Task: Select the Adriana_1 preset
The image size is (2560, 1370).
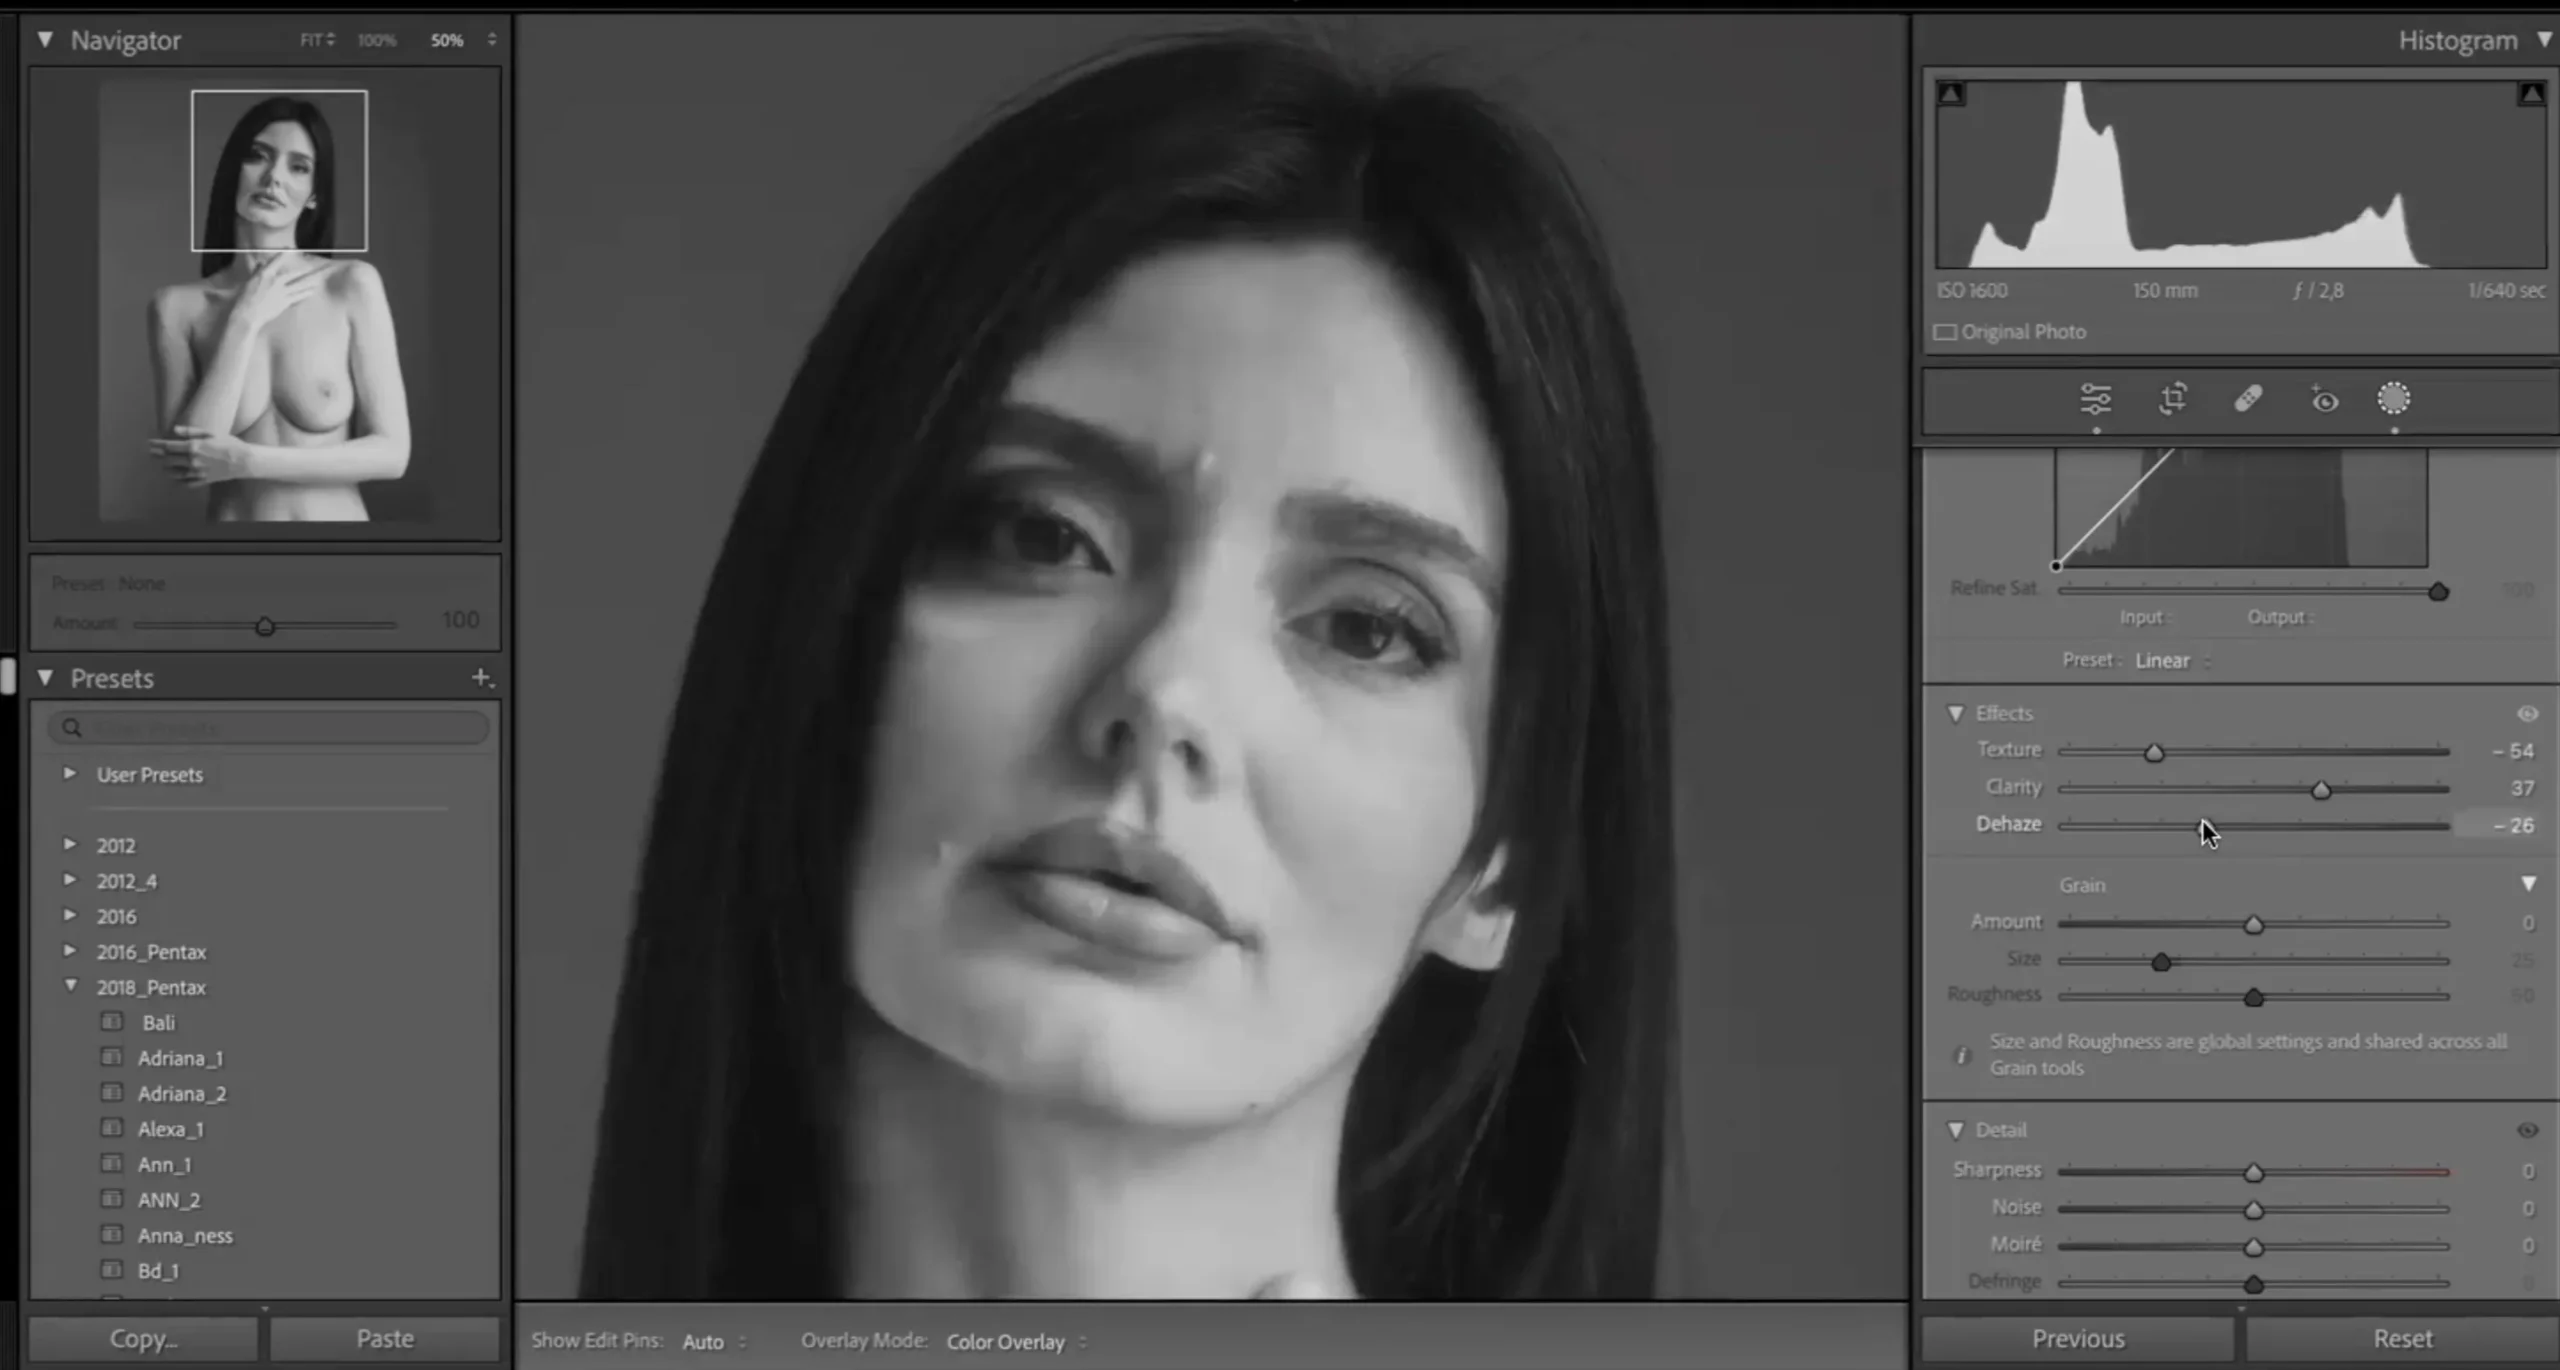Action: [x=180, y=1058]
